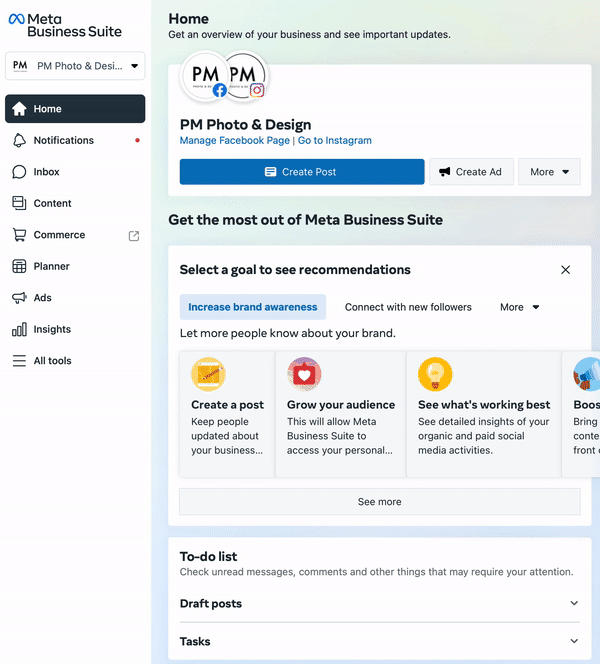Open Planner in the sidebar

(75, 266)
